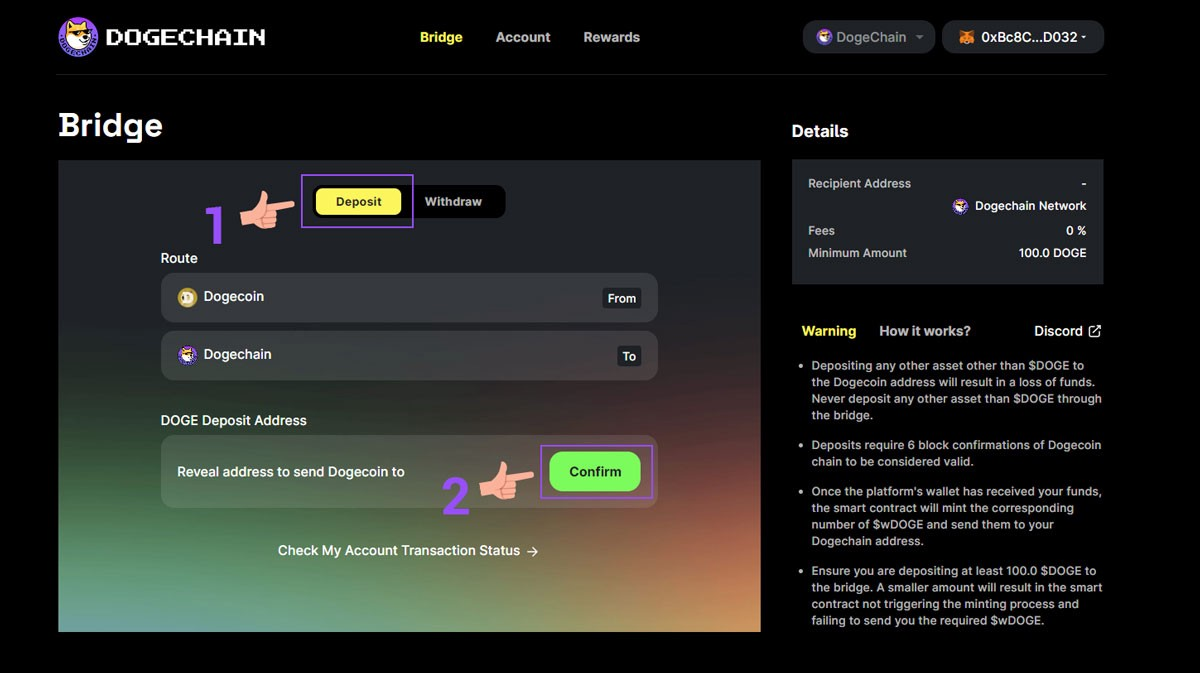Click the Fees 0 % value

[1076, 231]
